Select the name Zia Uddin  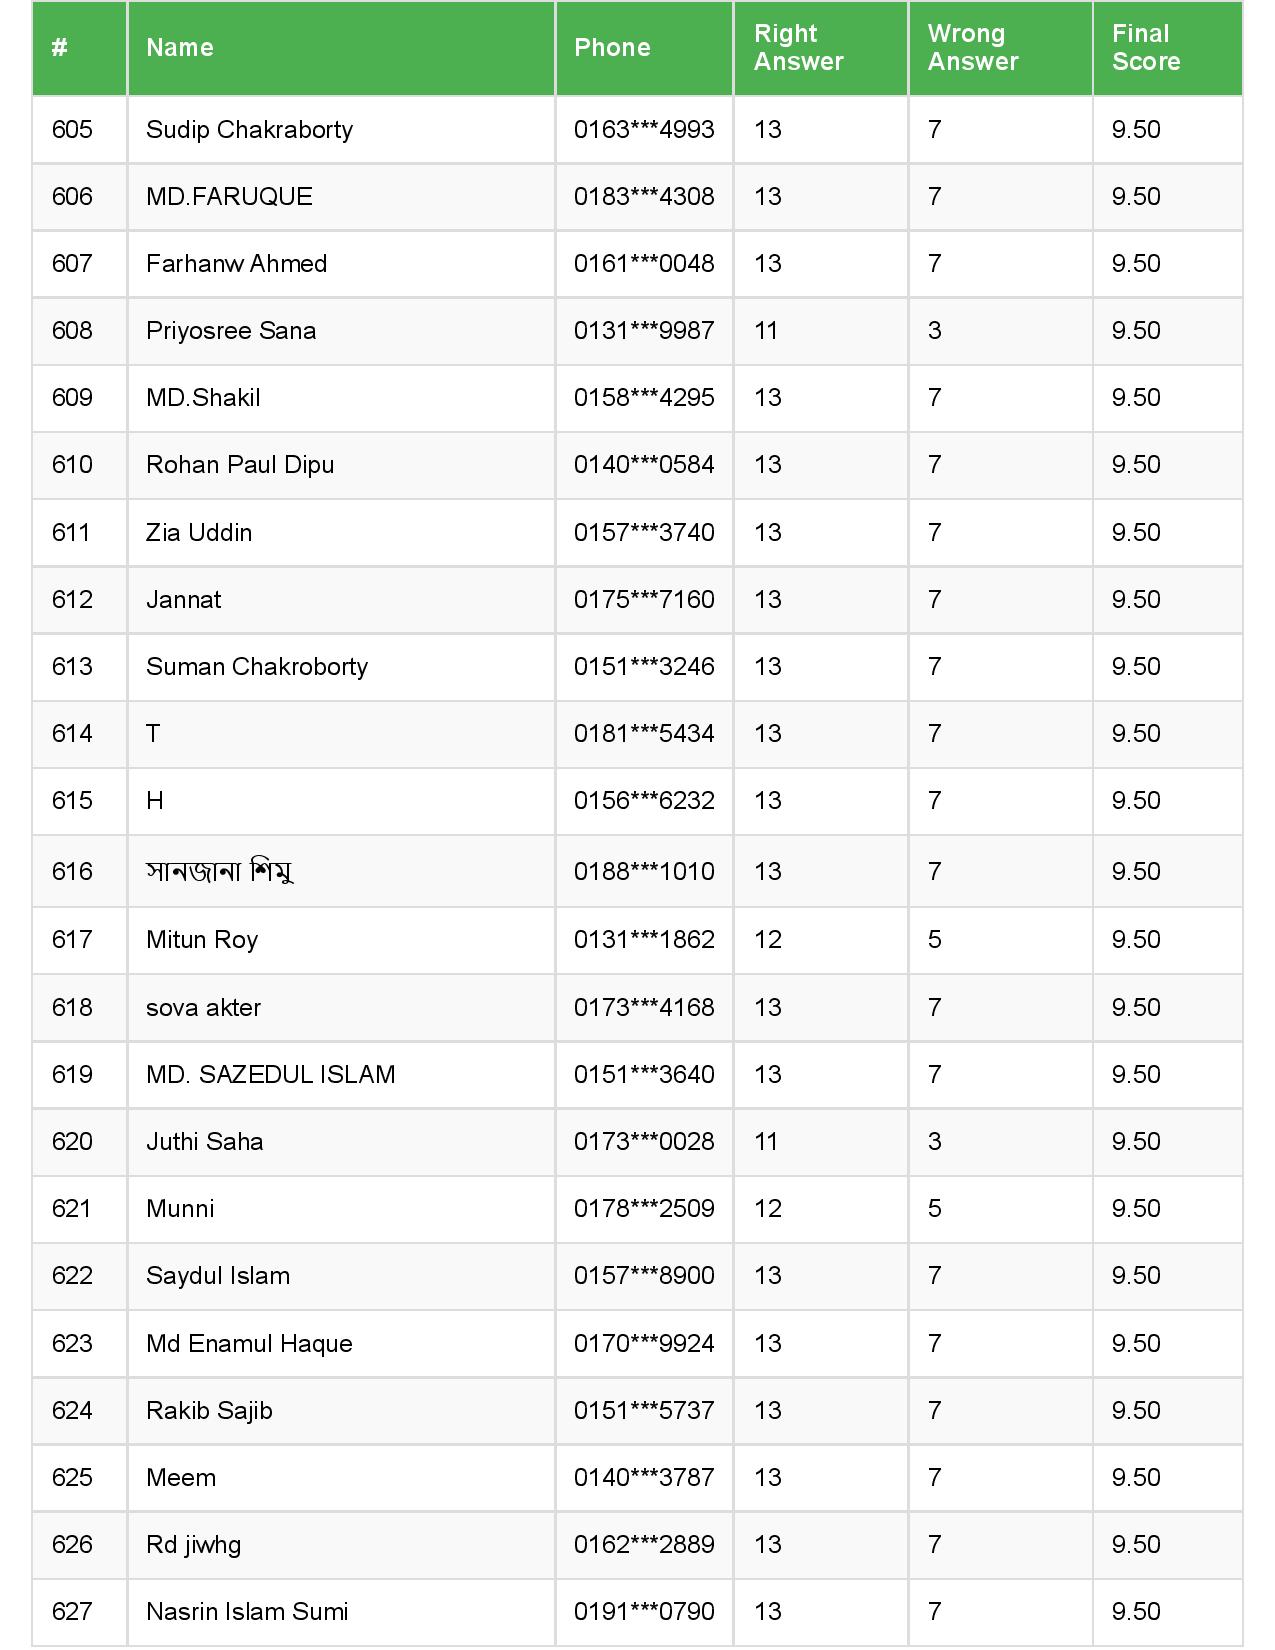(199, 532)
